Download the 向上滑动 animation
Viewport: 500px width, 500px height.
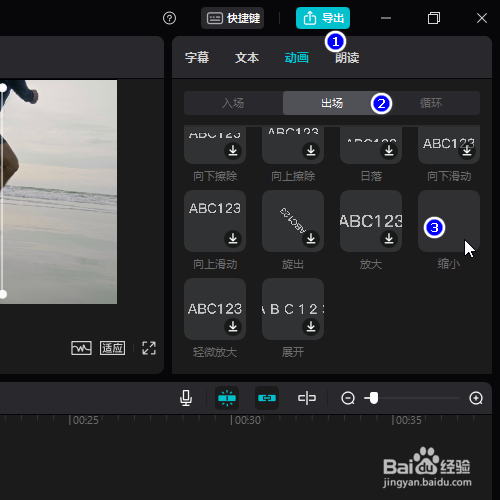pyautogui.click(x=233, y=238)
